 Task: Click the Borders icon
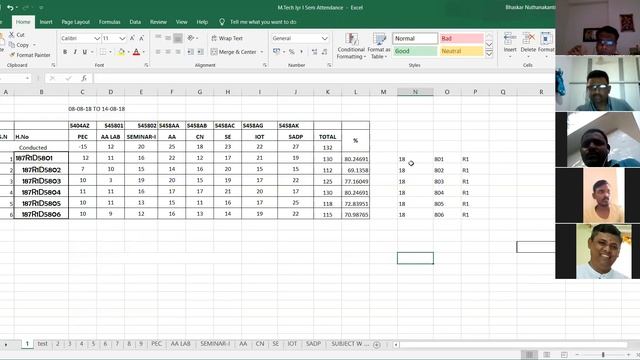(103, 52)
